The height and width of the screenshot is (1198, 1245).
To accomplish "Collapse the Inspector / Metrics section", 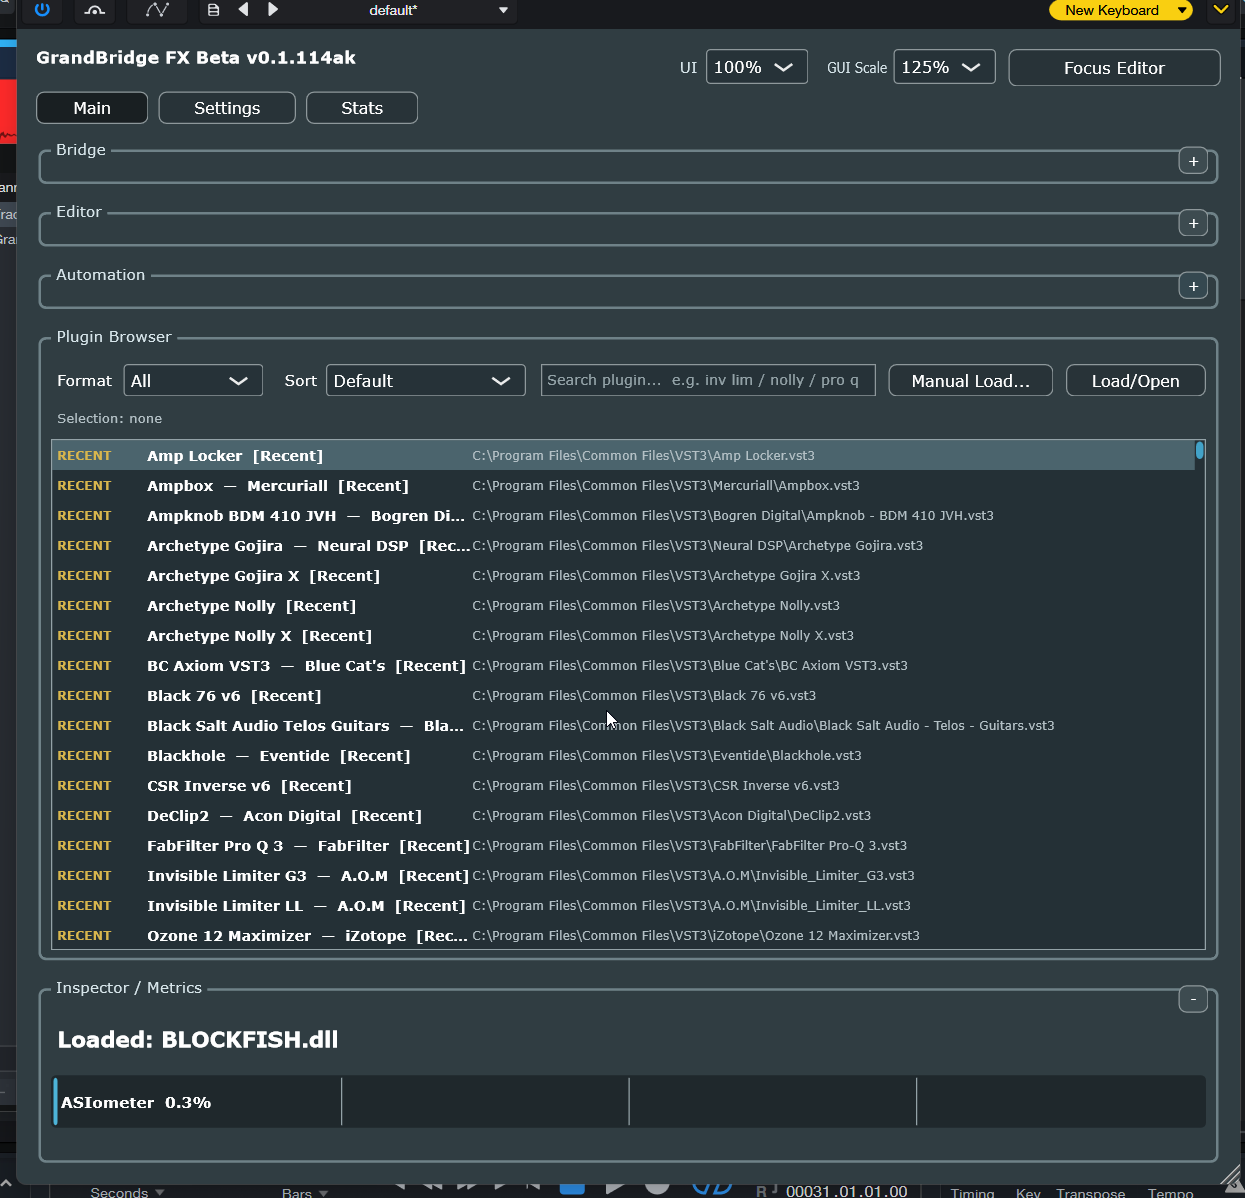I will click(x=1193, y=999).
